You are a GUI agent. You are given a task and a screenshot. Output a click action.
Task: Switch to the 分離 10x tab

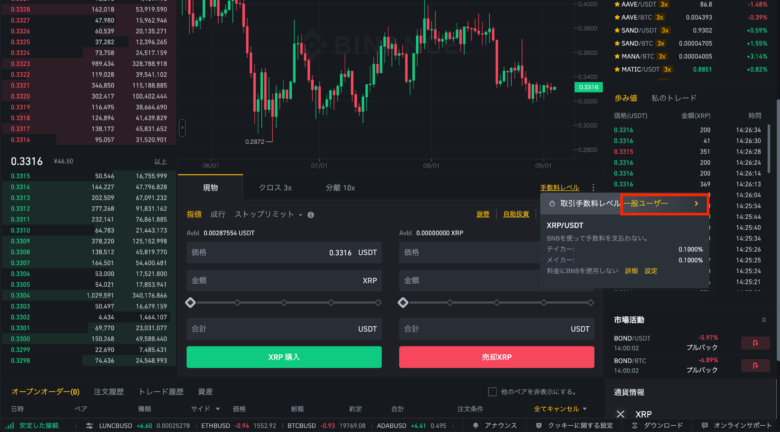(340, 188)
